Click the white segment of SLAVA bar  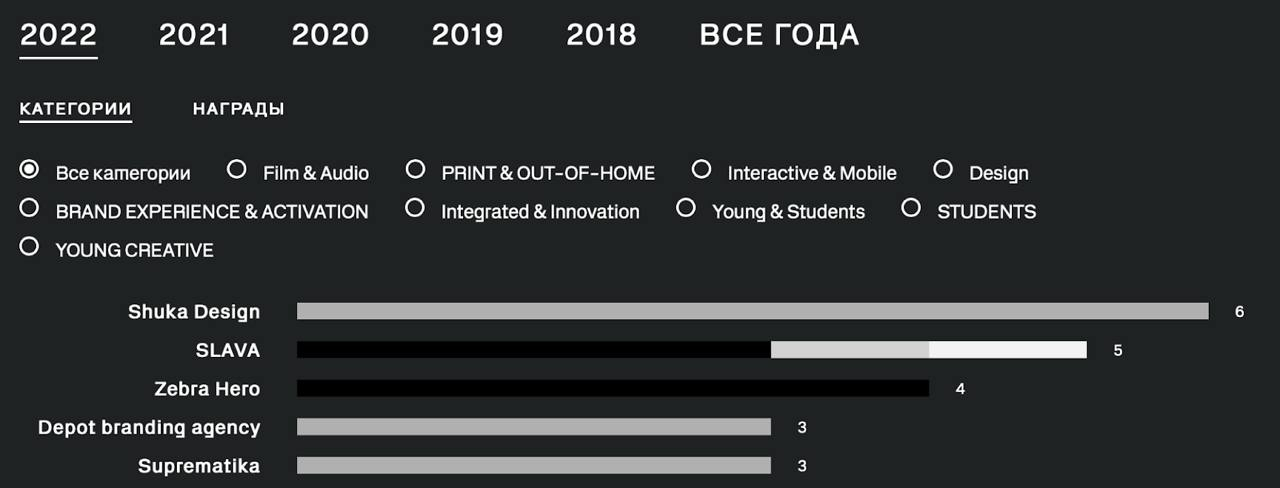[x=1007, y=350]
